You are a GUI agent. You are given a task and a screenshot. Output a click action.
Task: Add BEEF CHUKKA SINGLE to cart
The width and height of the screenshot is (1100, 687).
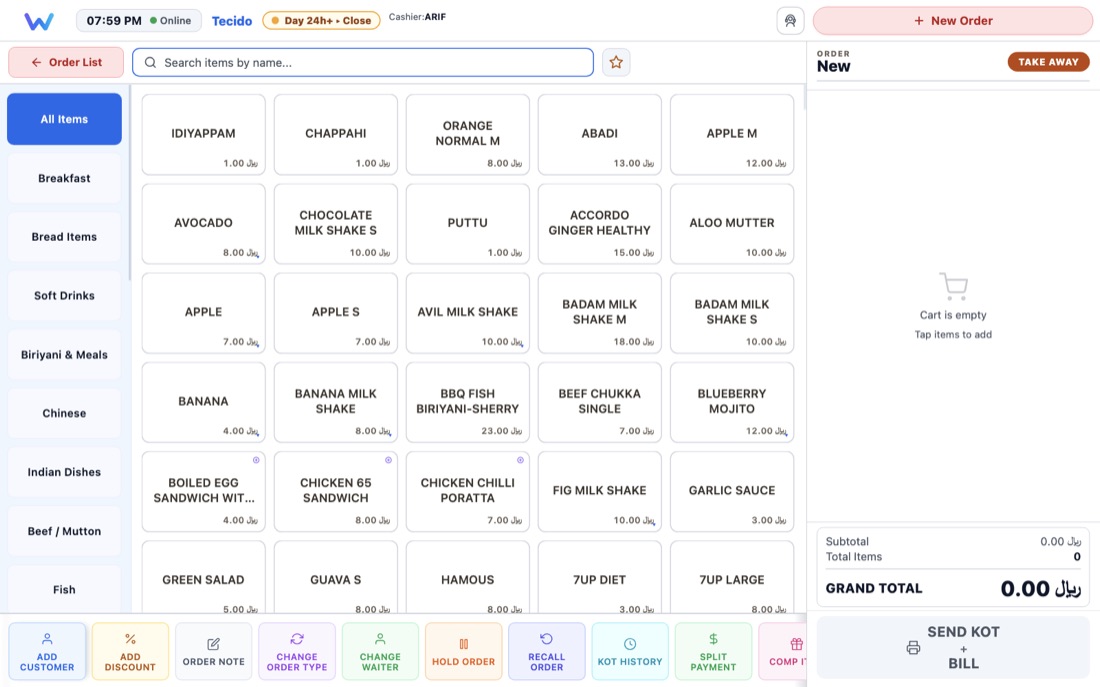[600, 402]
